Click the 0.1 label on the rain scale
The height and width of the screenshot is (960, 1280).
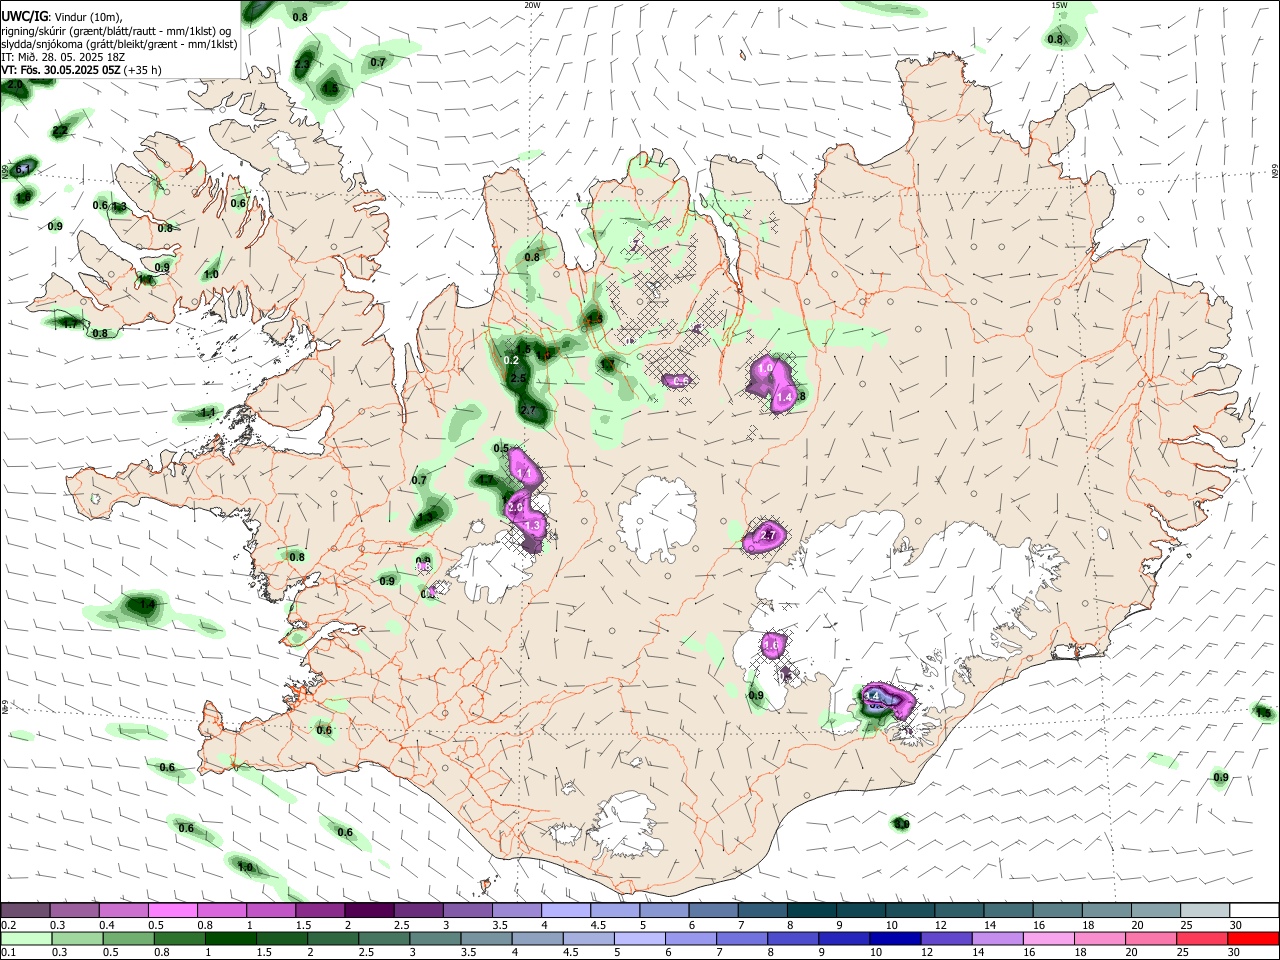(x=7, y=952)
